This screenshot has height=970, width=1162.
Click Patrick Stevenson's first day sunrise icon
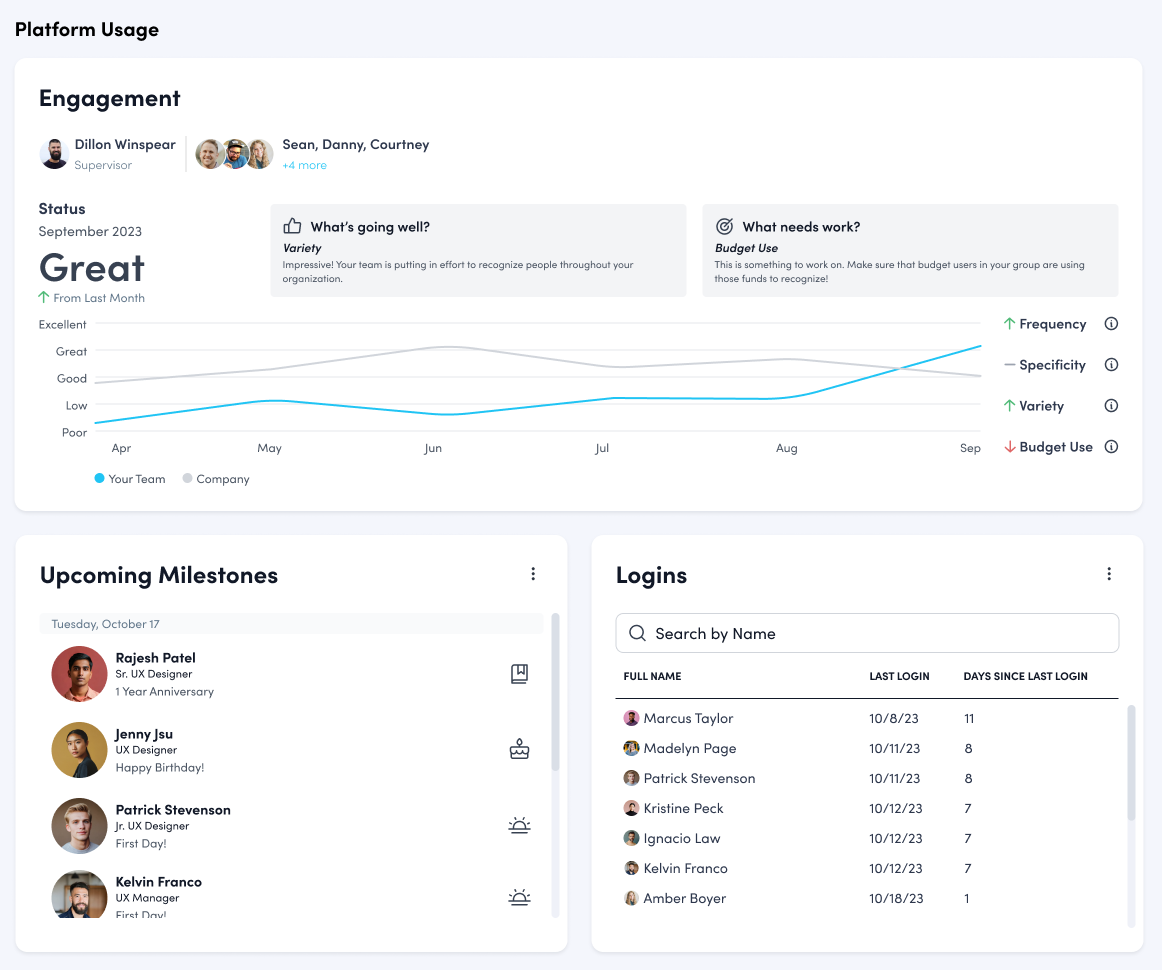(519, 825)
